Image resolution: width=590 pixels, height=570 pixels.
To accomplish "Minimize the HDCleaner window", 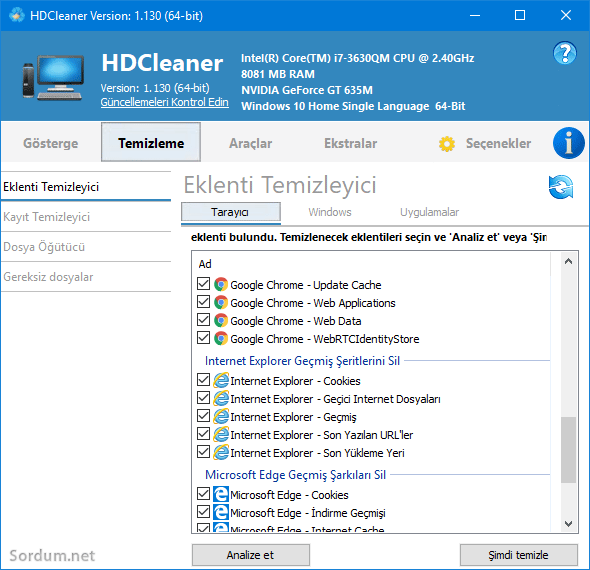I will click(x=475, y=15).
